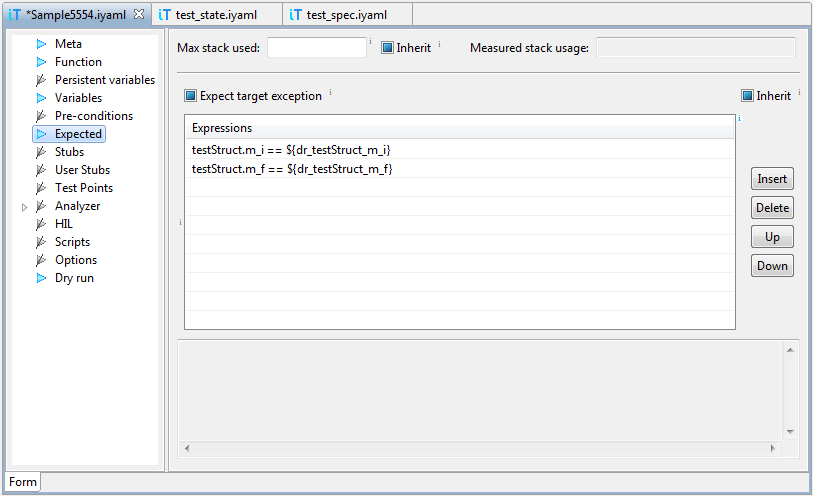Image resolution: width=813 pixels, height=496 pixels.
Task: Click the Dry run section icon
Action: pyautogui.click(x=41, y=278)
